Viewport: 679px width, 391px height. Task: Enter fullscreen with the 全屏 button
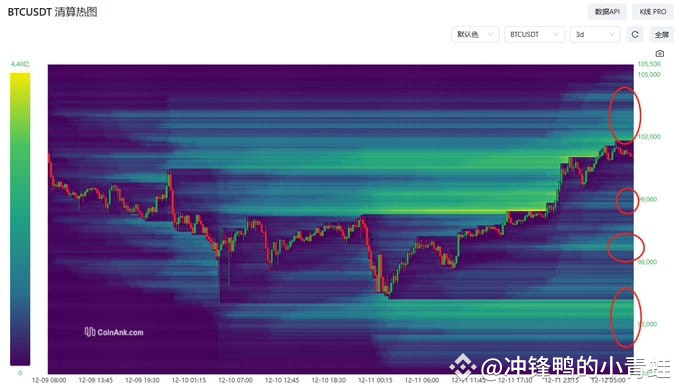661,35
